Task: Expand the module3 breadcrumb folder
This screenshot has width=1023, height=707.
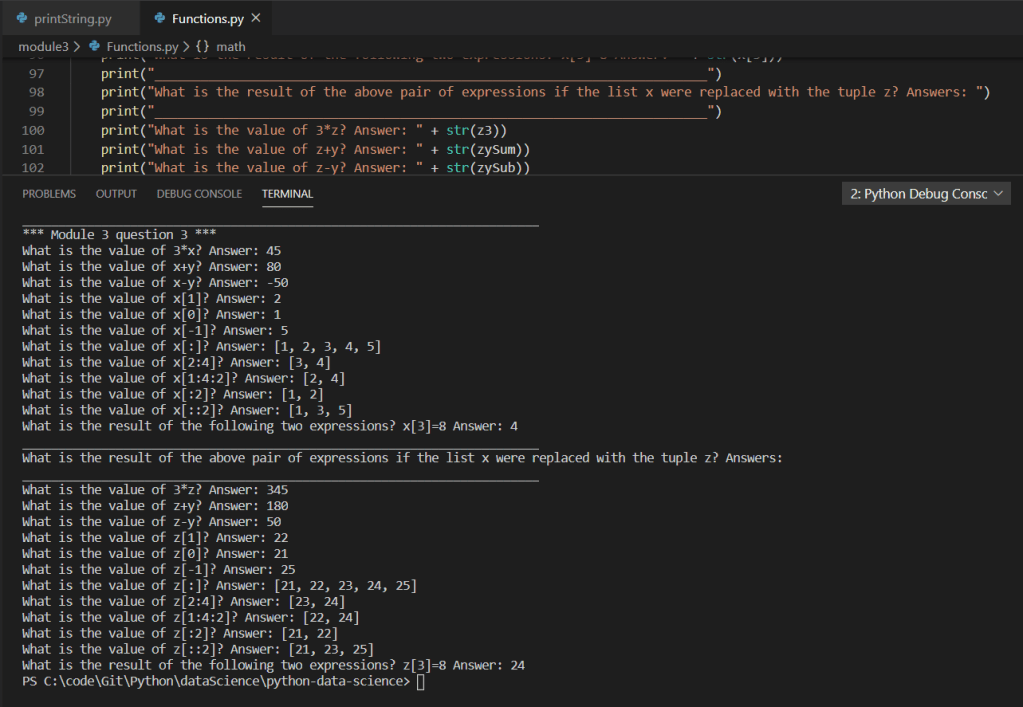Action: click(44, 46)
